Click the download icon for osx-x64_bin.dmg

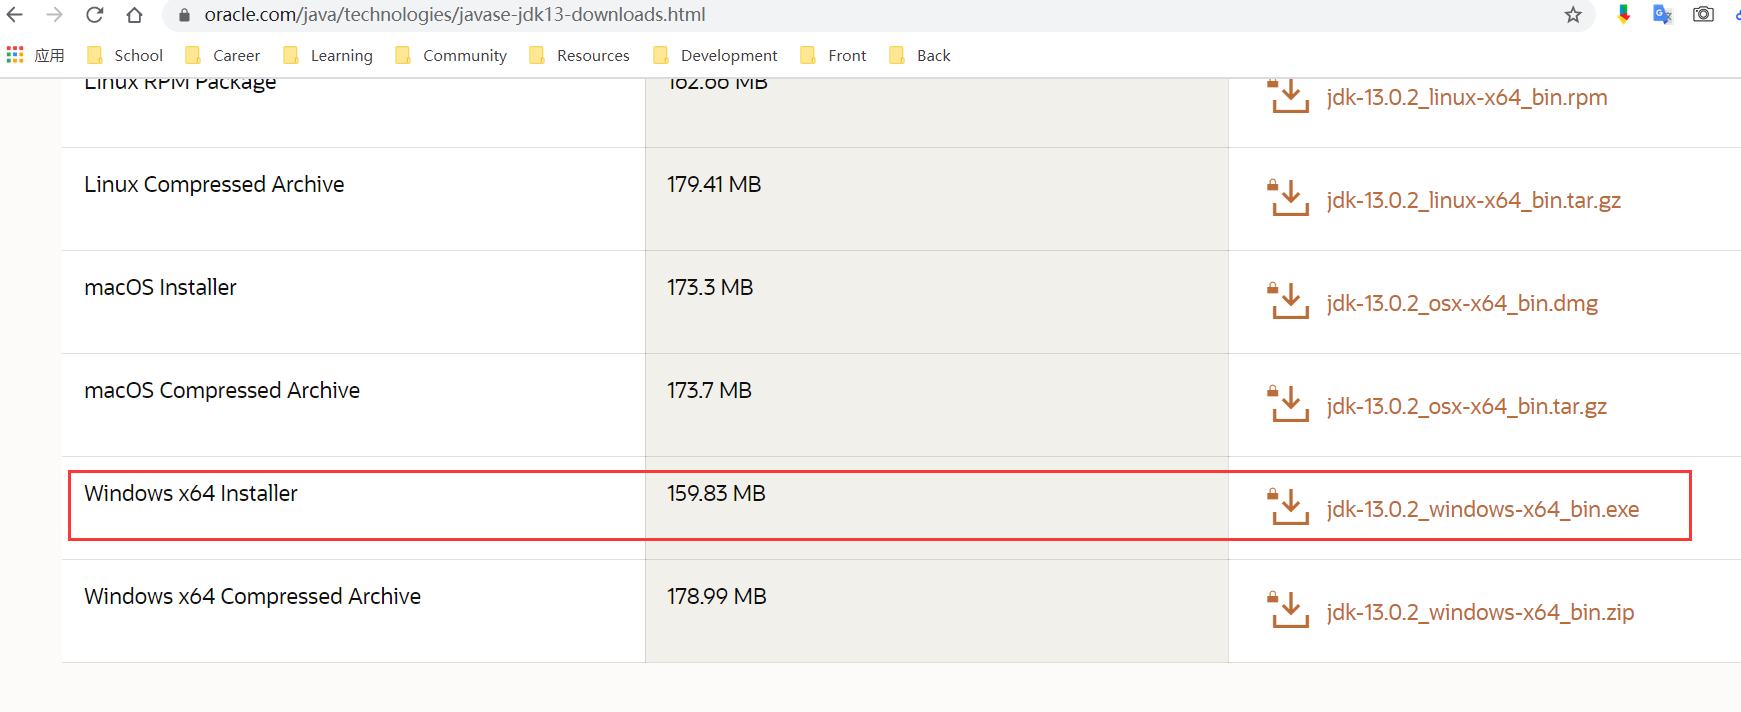[x=1289, y=300]
